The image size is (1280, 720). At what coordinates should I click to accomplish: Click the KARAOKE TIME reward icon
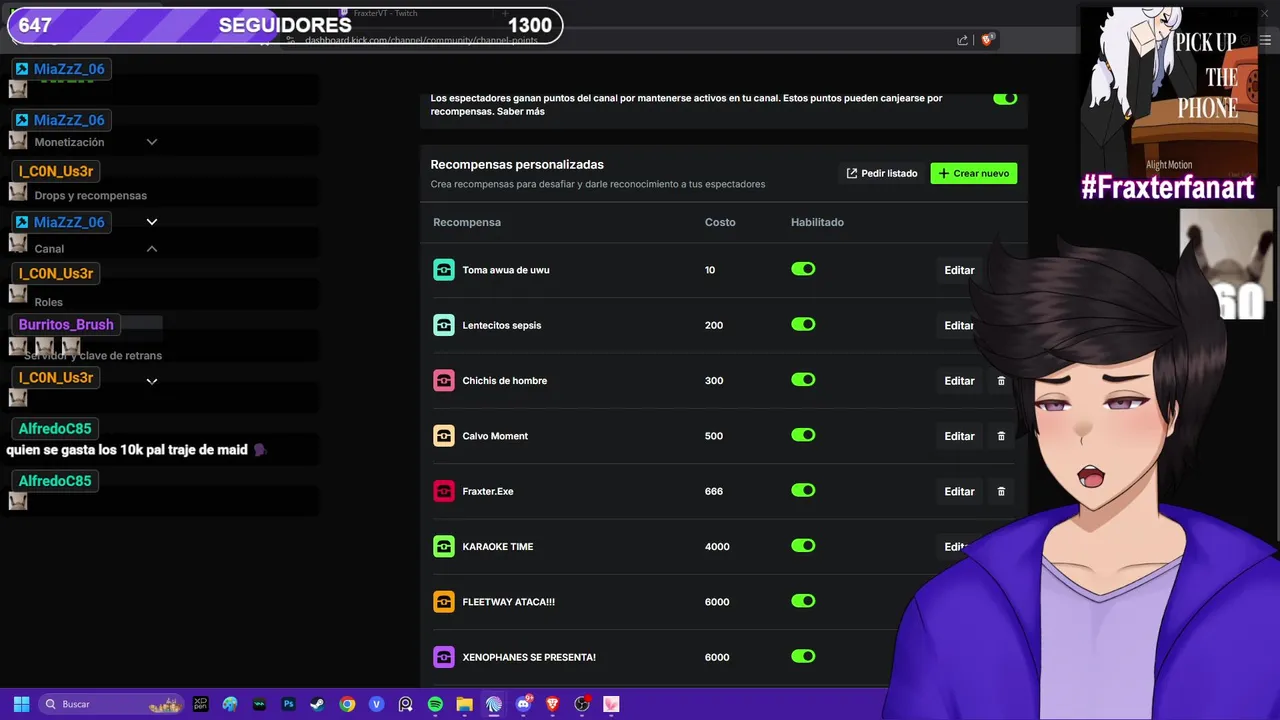444,547
